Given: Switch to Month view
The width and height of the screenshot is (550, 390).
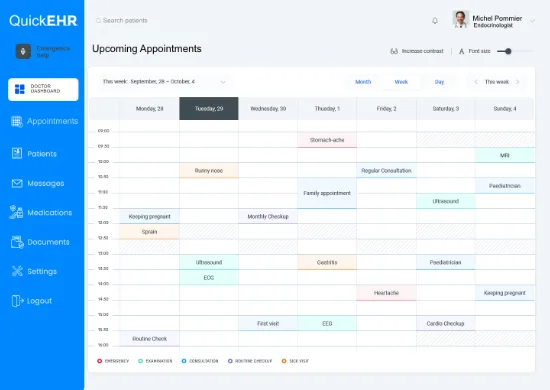Looking at the screenshot, I should point(363,82).
